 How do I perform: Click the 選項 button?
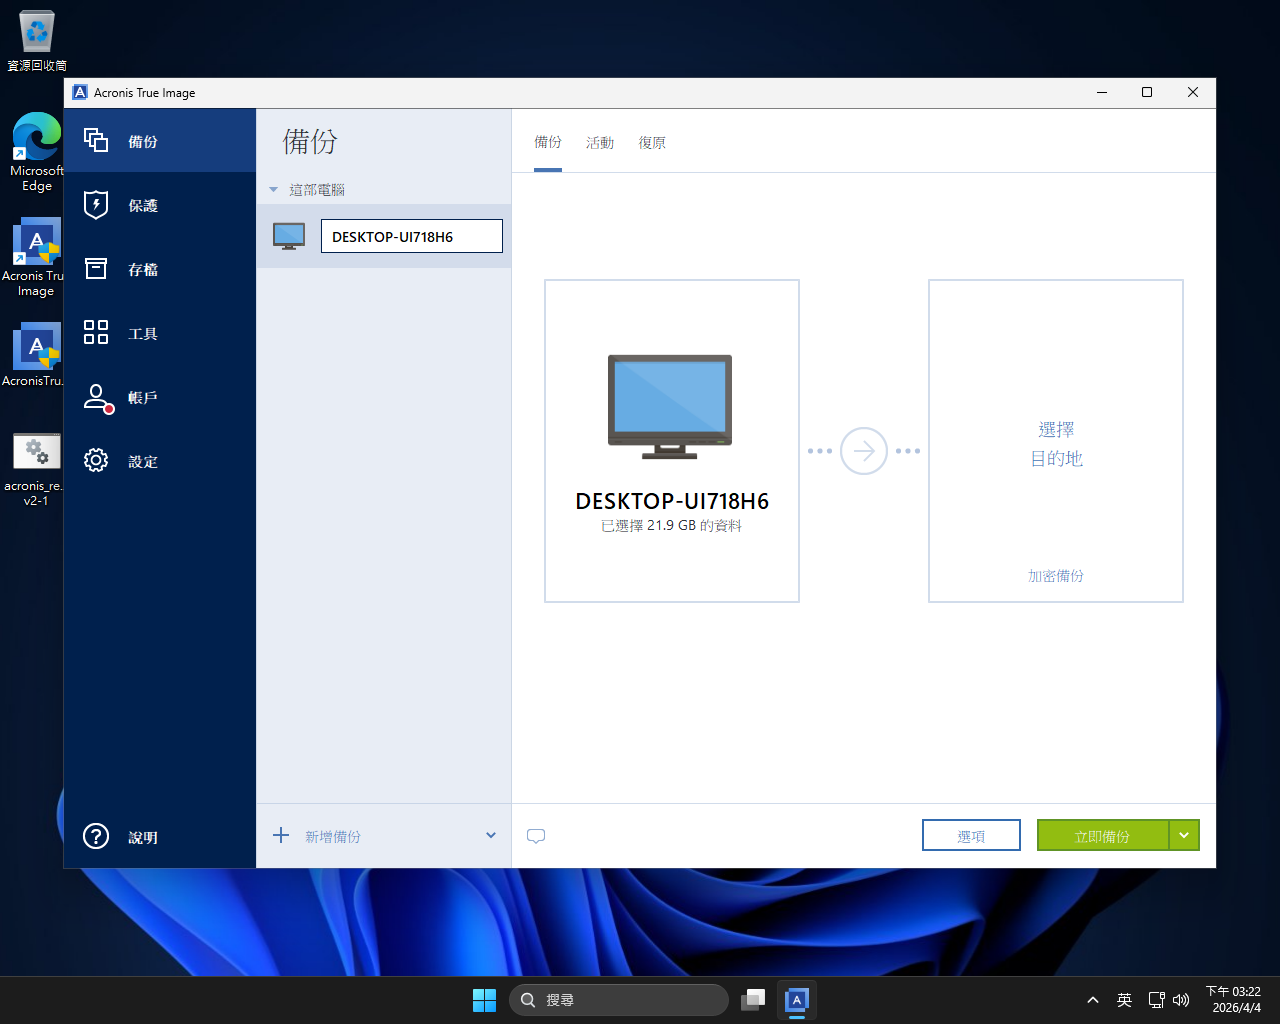point(971,835)
